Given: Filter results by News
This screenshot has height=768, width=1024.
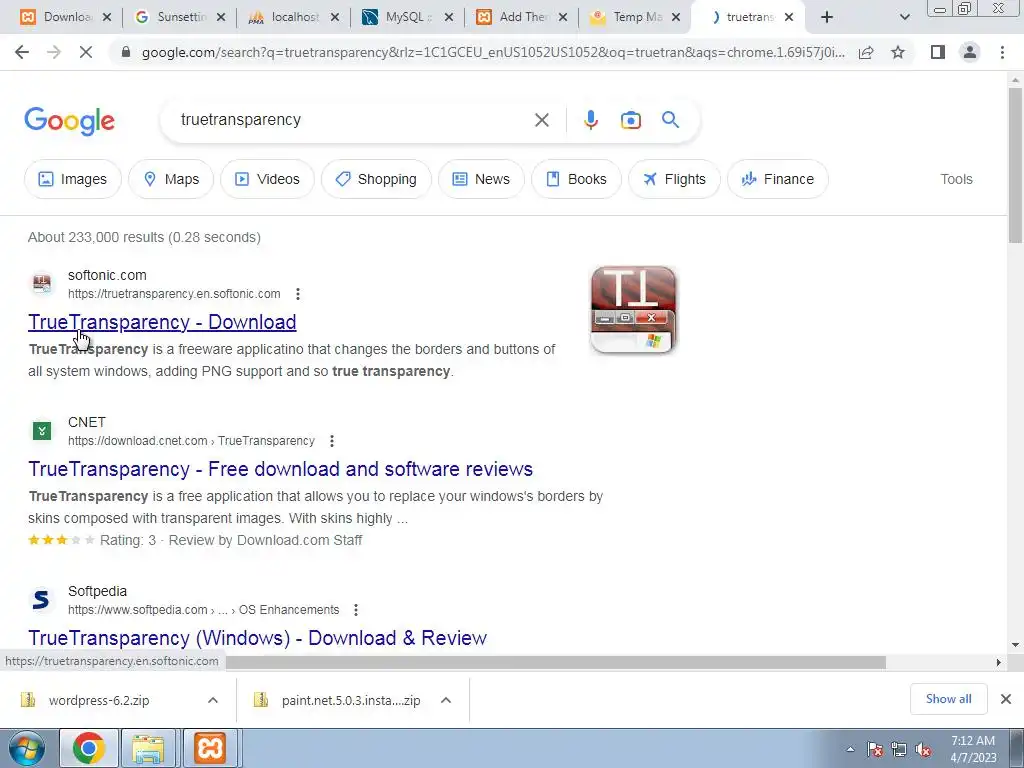Looking at the screenshot, I should click(481, 179).
